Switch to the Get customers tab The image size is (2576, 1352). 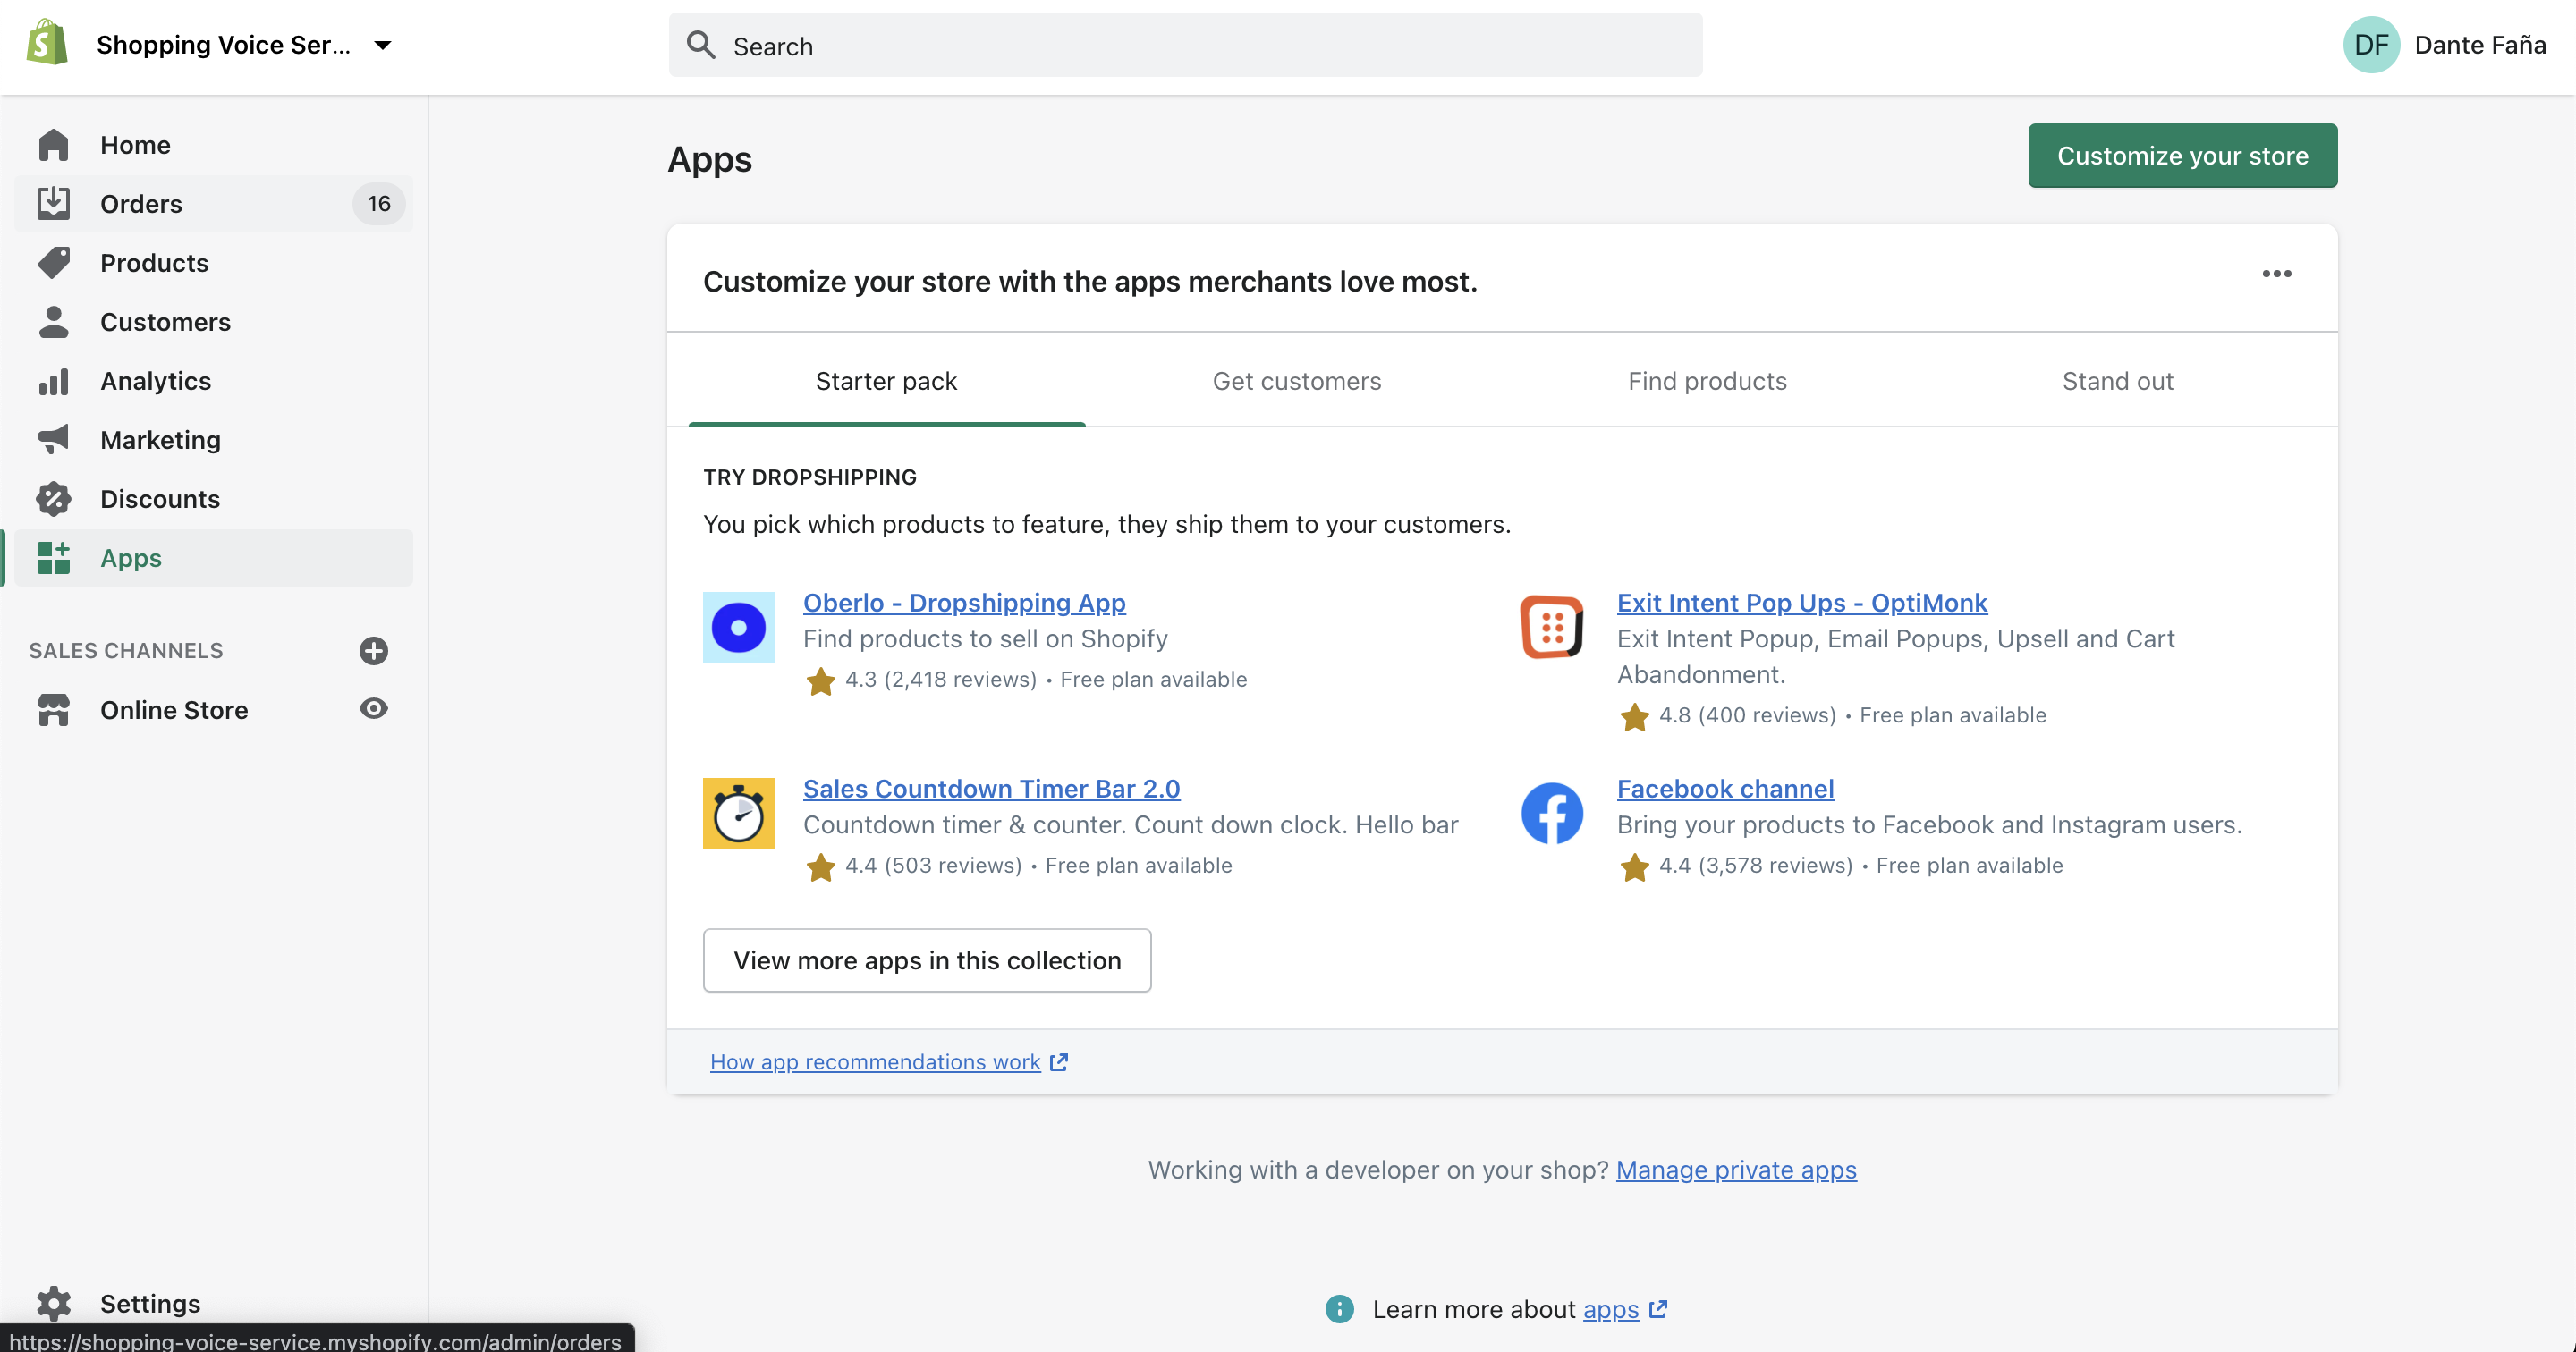pyautogui.click(x=1296, y=381)
